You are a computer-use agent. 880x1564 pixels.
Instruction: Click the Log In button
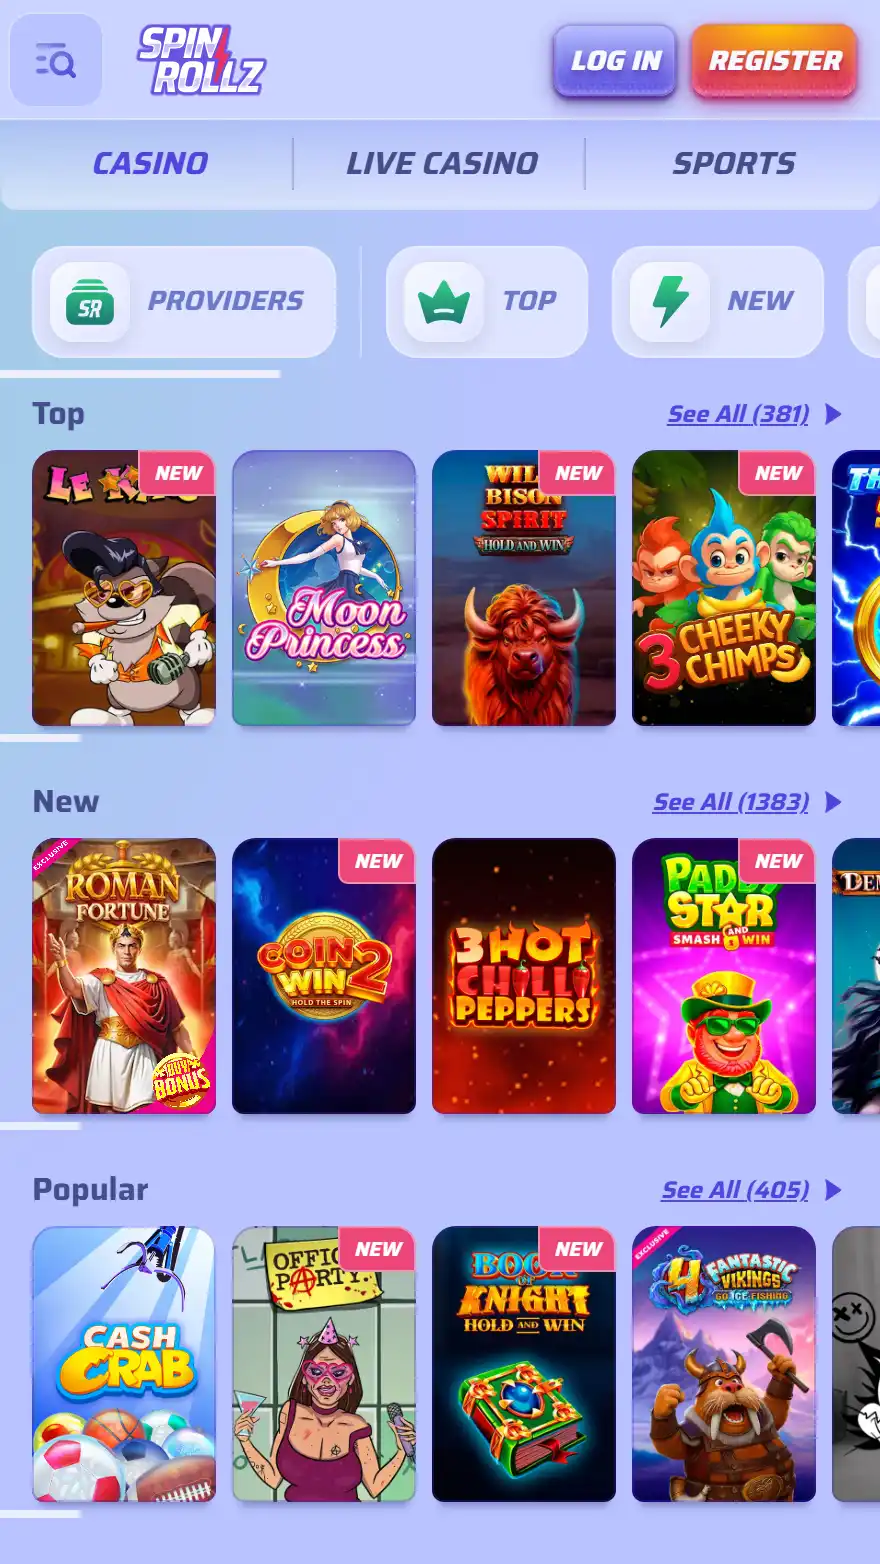click(616, 61)
